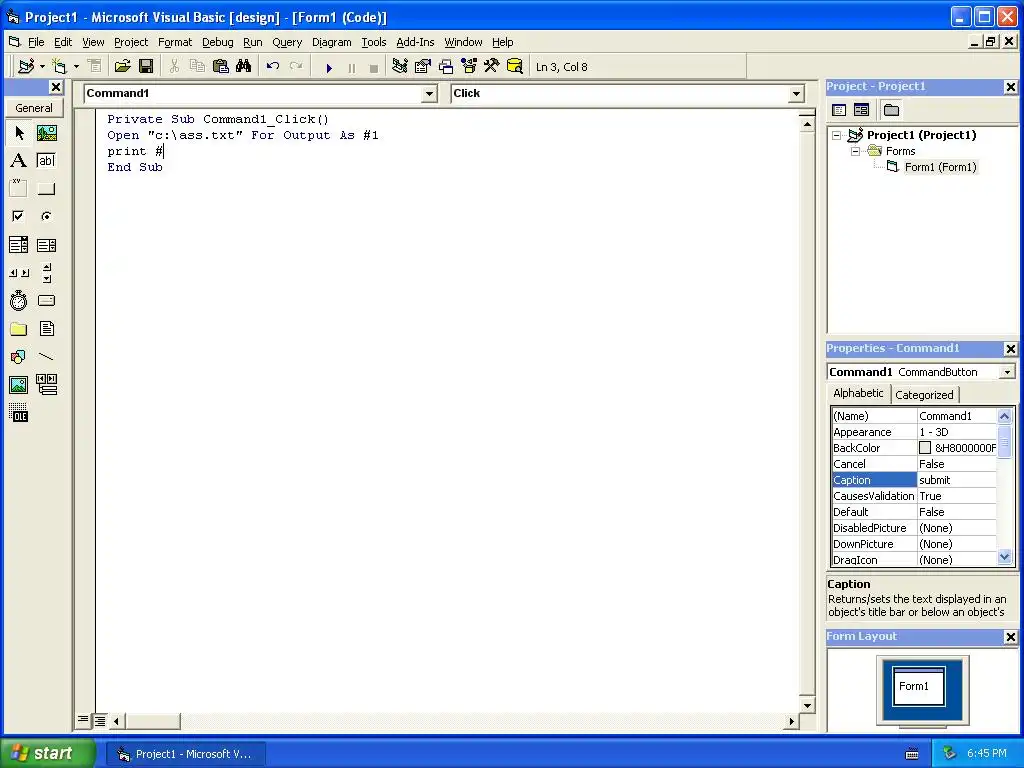Image resolution: width=1024 pixels, height=768 pixels.
Task: Switch to Procedure View at code window bottom
Action: click(x=83, y=720)
